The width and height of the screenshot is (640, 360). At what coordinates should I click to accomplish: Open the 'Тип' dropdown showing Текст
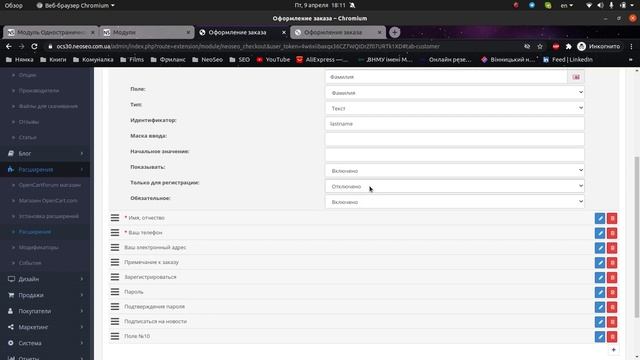click(x=455, y=108)
